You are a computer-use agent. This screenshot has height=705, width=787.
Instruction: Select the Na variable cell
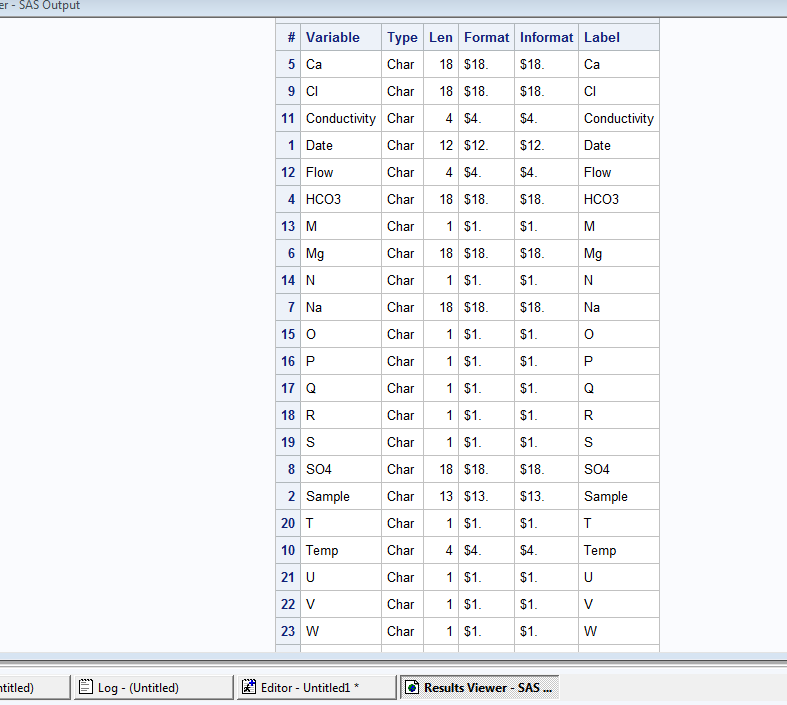click(341, 308)
